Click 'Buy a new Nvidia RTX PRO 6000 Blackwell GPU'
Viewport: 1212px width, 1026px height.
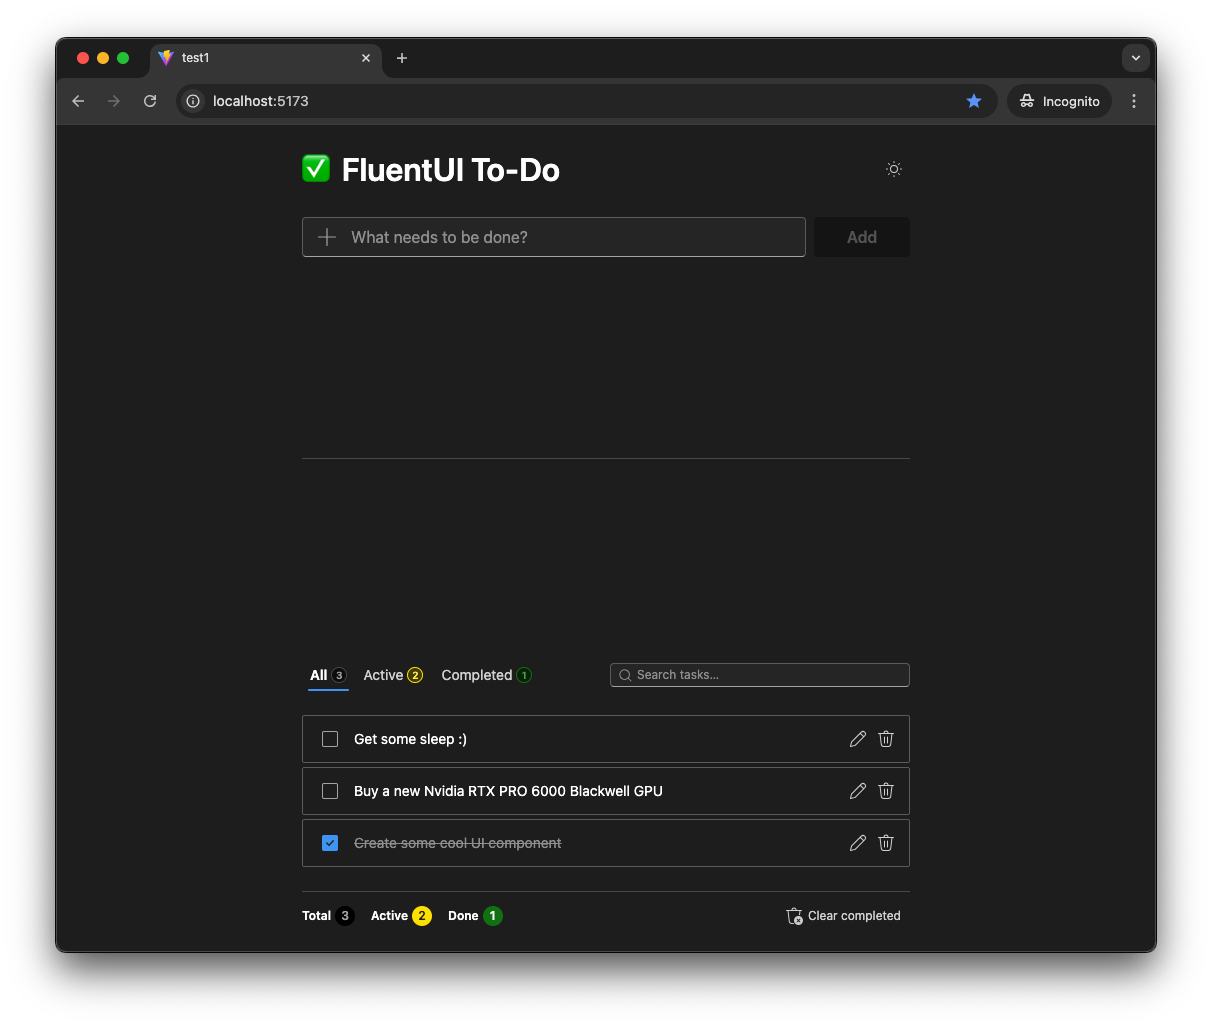click(508, 791)
